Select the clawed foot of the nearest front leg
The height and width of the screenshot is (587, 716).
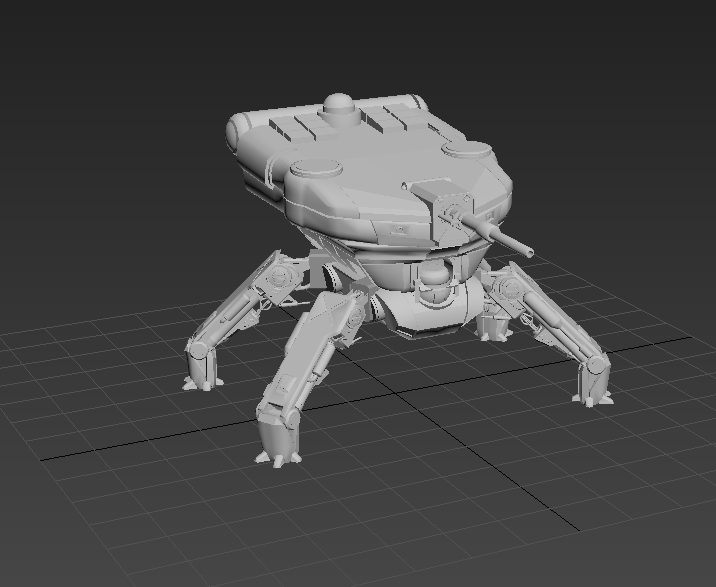[x=278, y=441]
